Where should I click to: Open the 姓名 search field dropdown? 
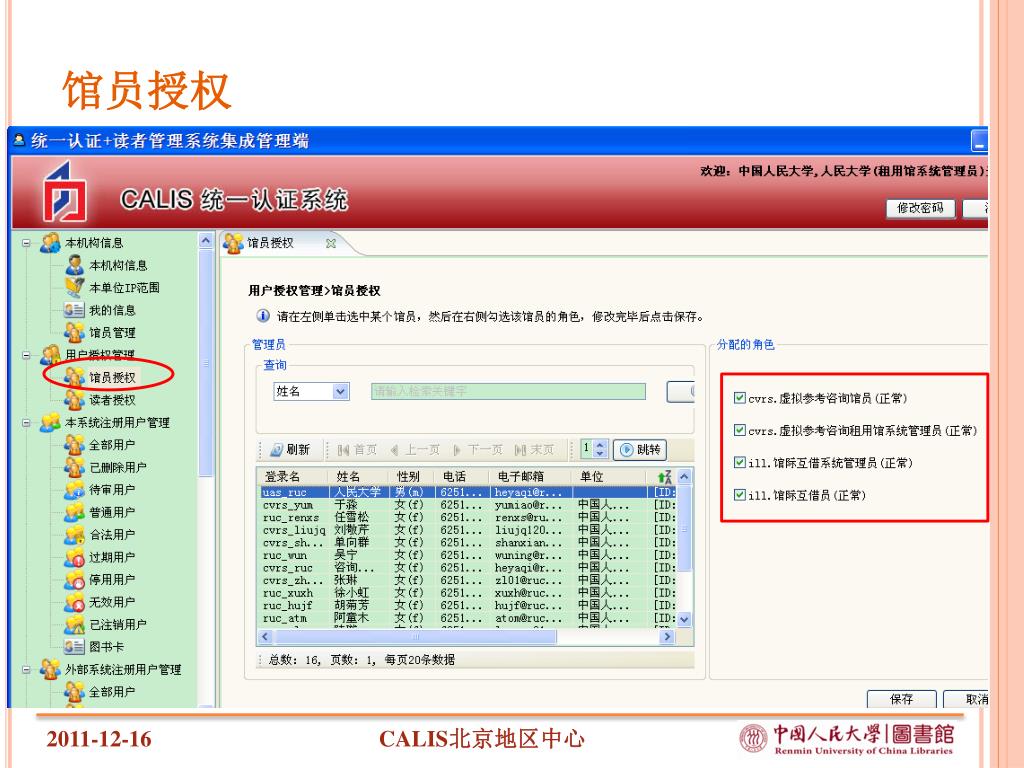coord(340,391)
